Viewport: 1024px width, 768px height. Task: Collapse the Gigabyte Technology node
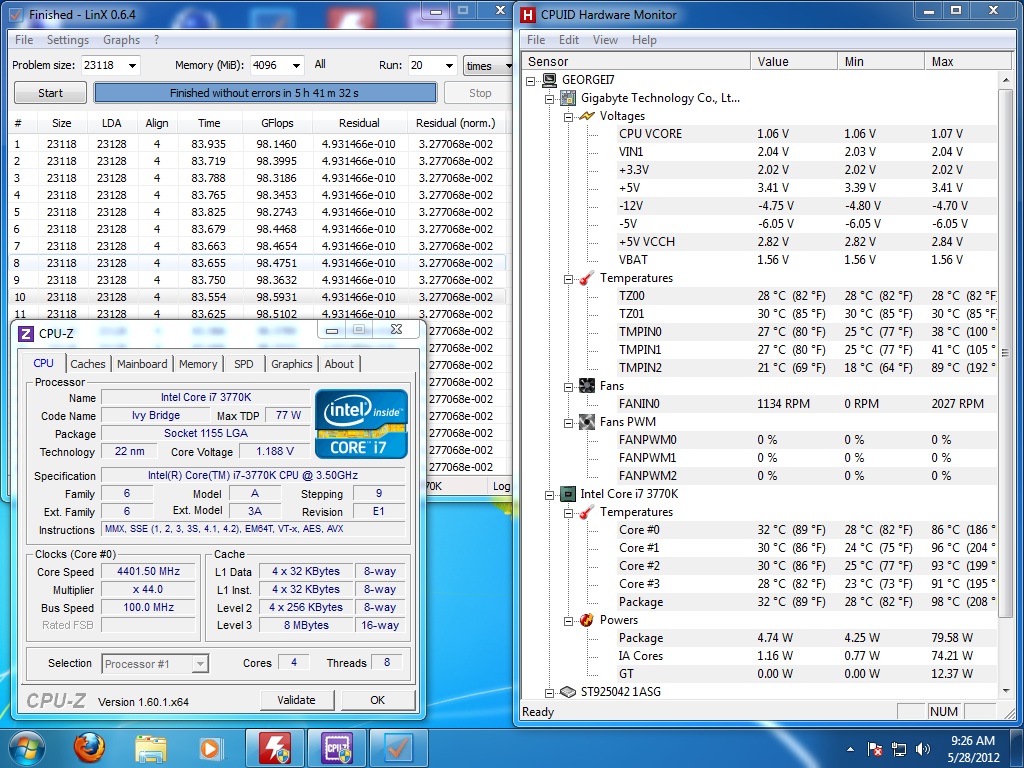click(x=550, y=99)
